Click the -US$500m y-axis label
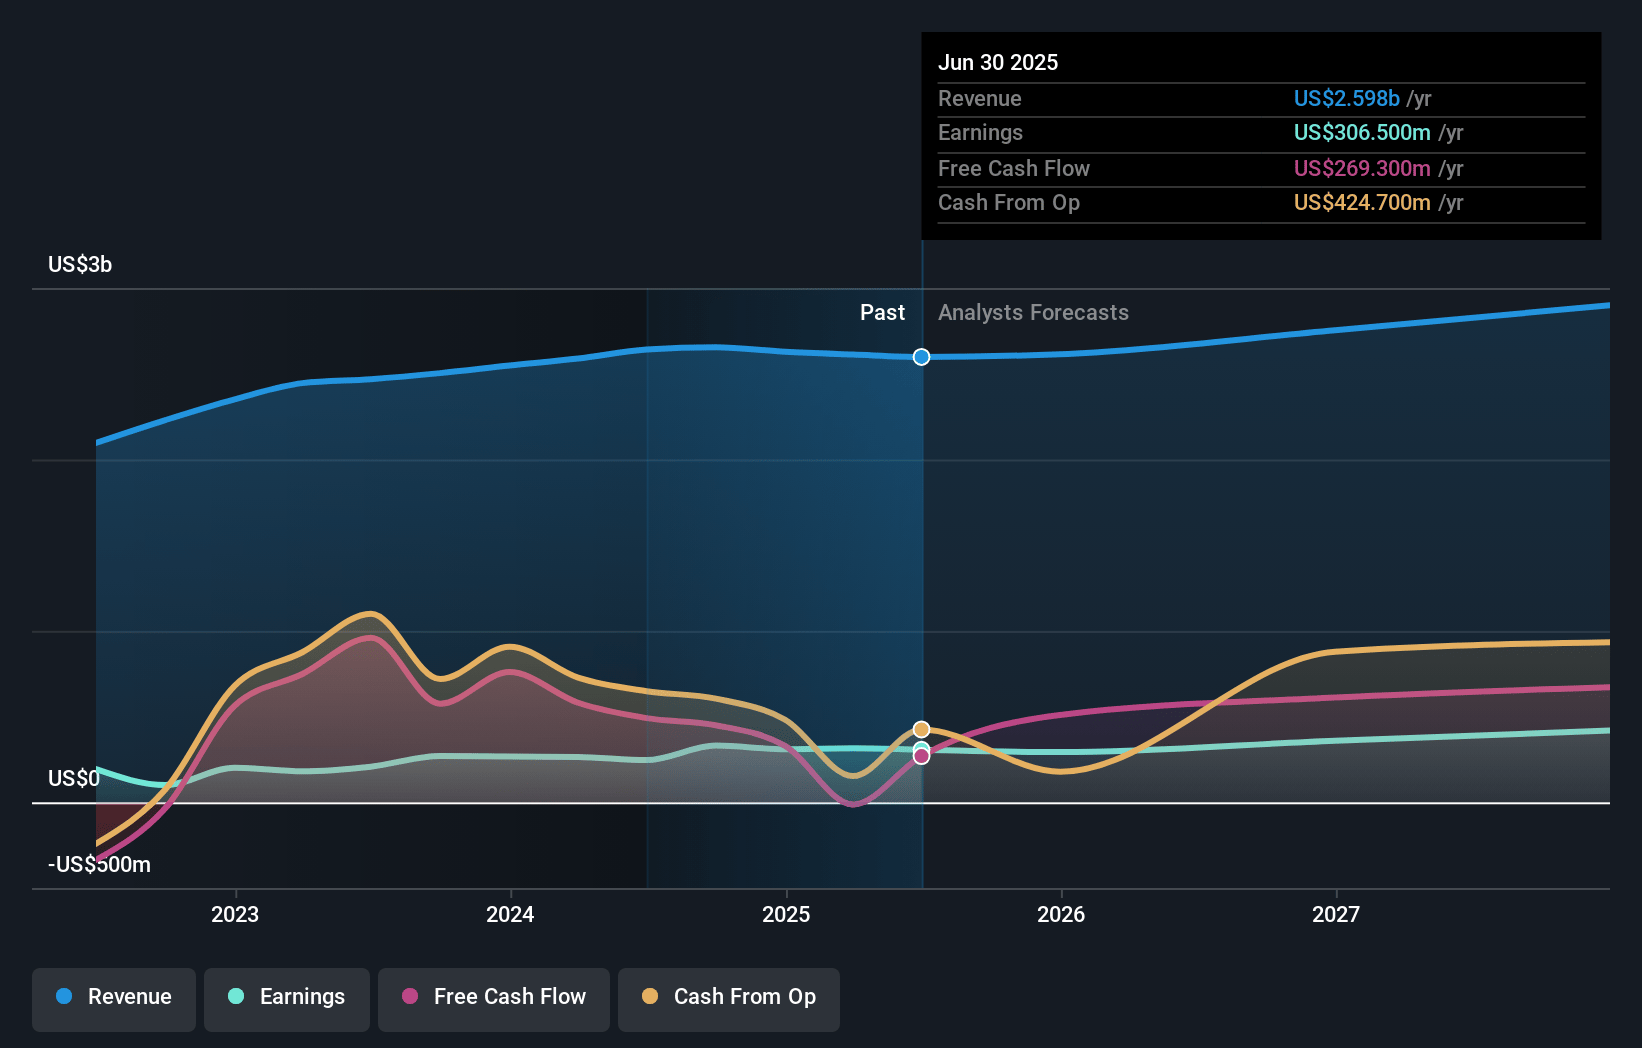Screen dimensions: 1642x1048 coord(99,864)
